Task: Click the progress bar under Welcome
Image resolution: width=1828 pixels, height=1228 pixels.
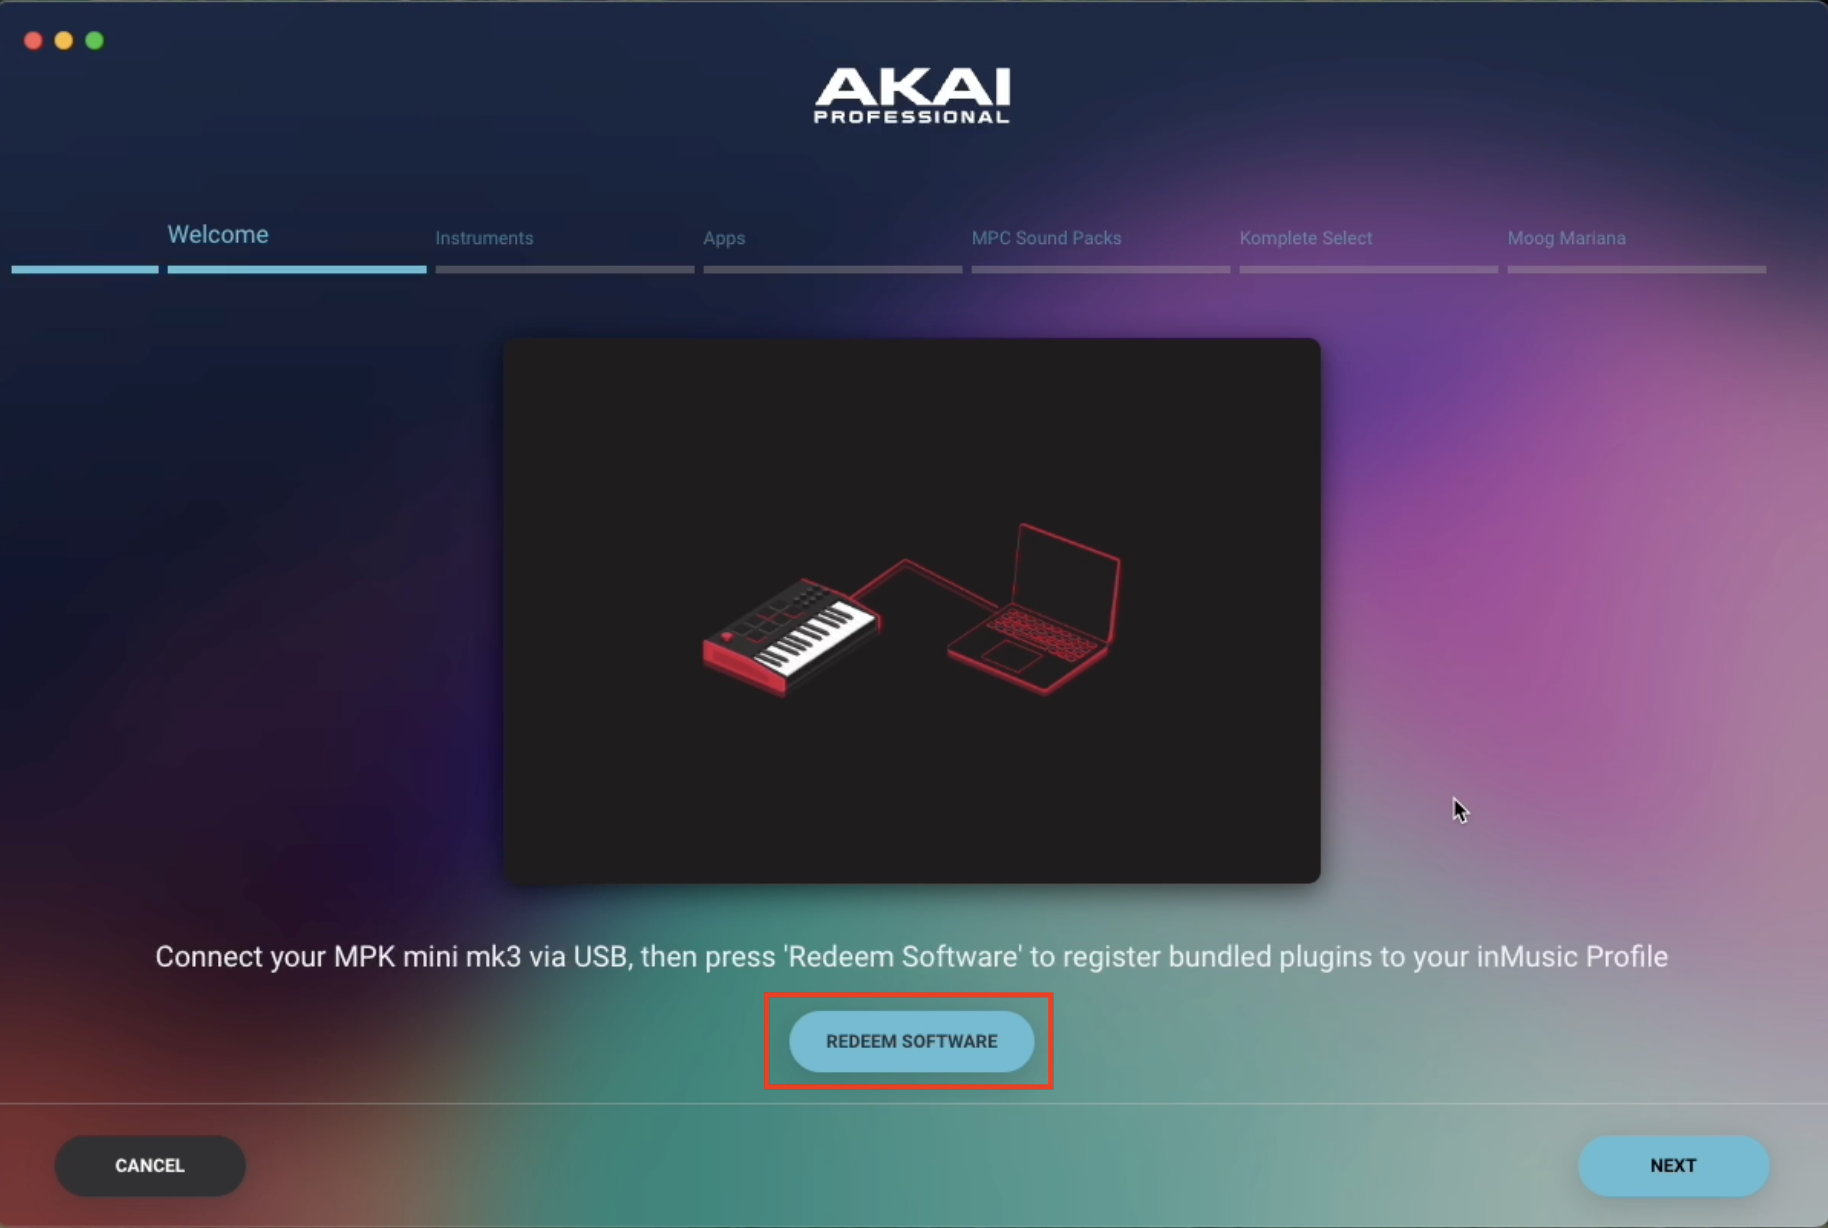Action: [297, 269]
